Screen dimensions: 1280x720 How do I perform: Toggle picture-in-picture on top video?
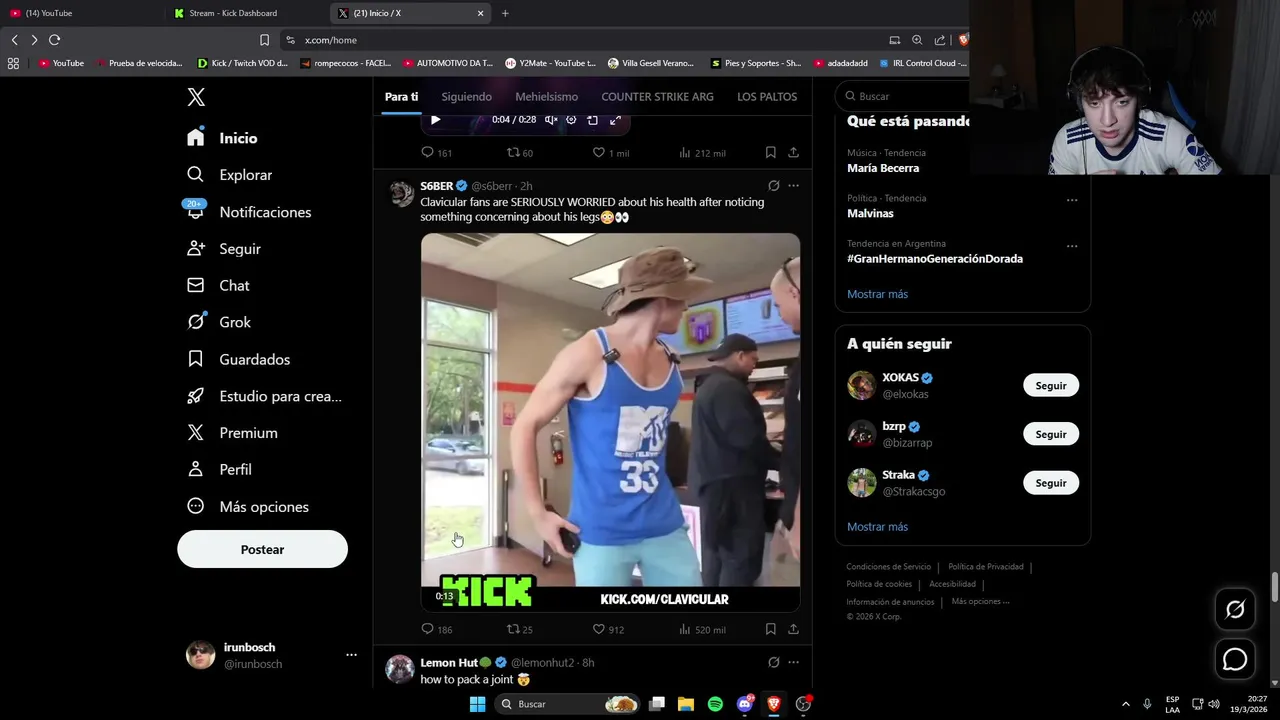coord(592,120)
